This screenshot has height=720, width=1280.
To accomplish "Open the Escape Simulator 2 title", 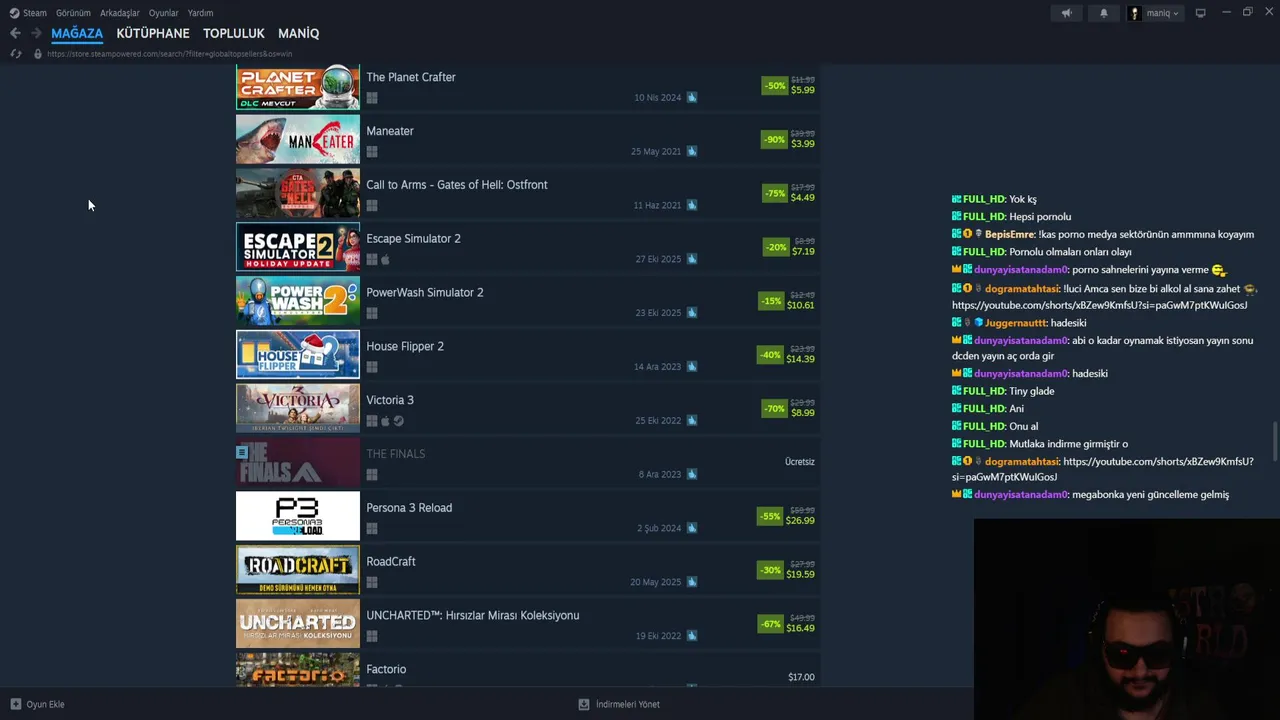I will tap(413, 239).
